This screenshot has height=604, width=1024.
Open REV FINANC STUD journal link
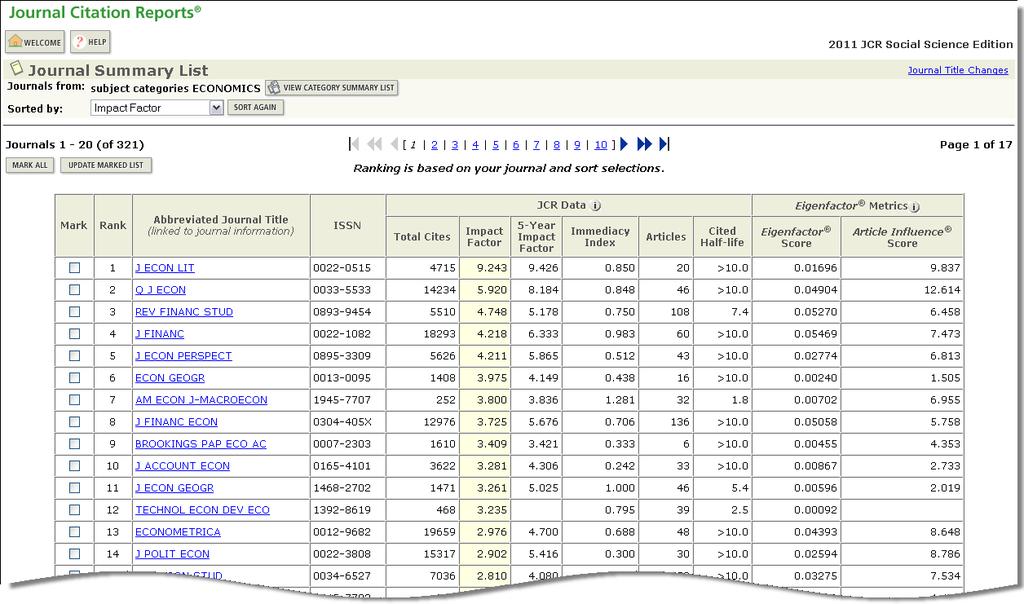184,311
